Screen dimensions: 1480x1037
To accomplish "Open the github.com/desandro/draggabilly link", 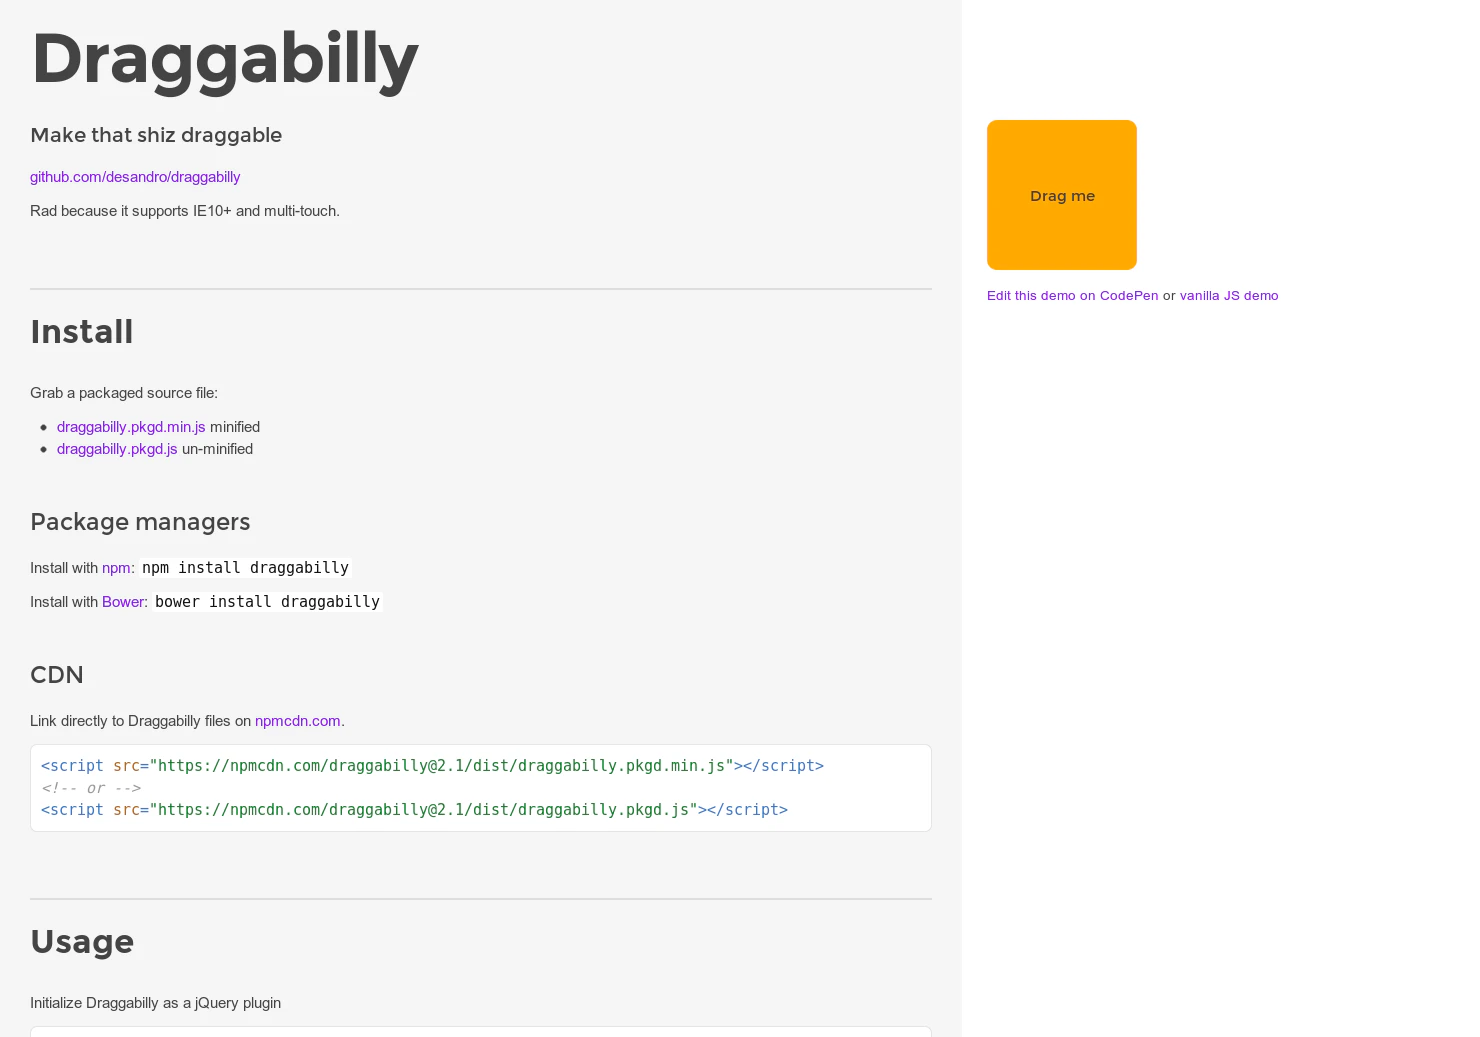I will (x=135, y=177).
